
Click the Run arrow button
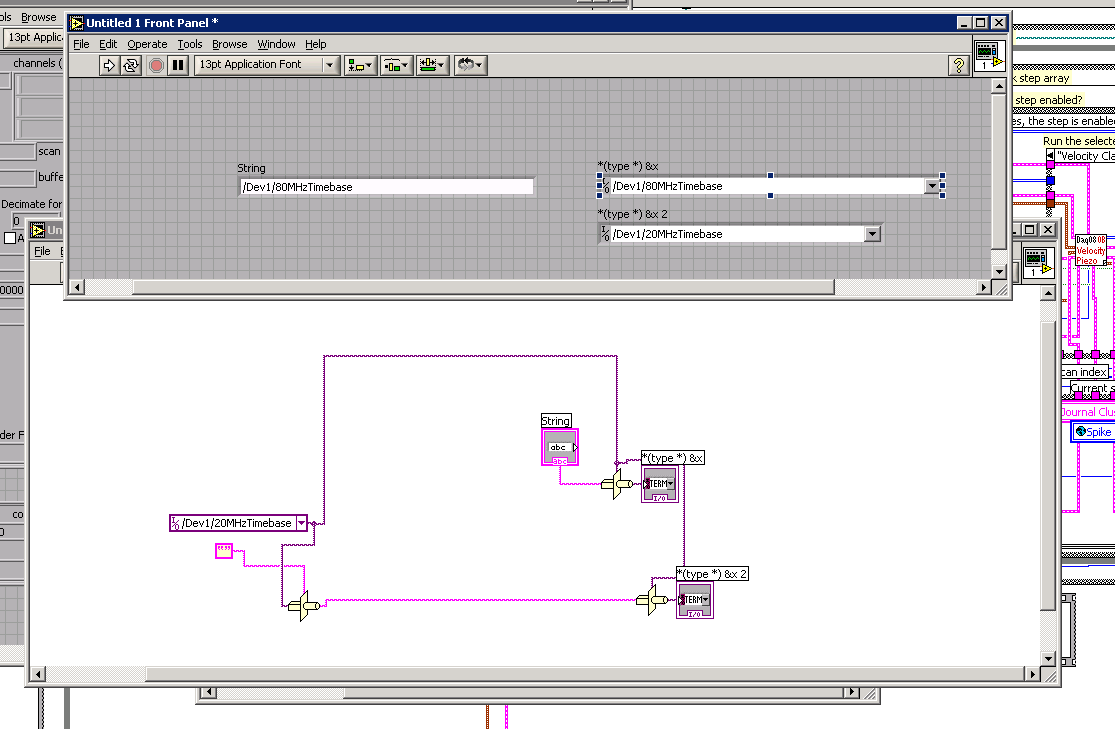pyautogui.click(x=109, y=65)
